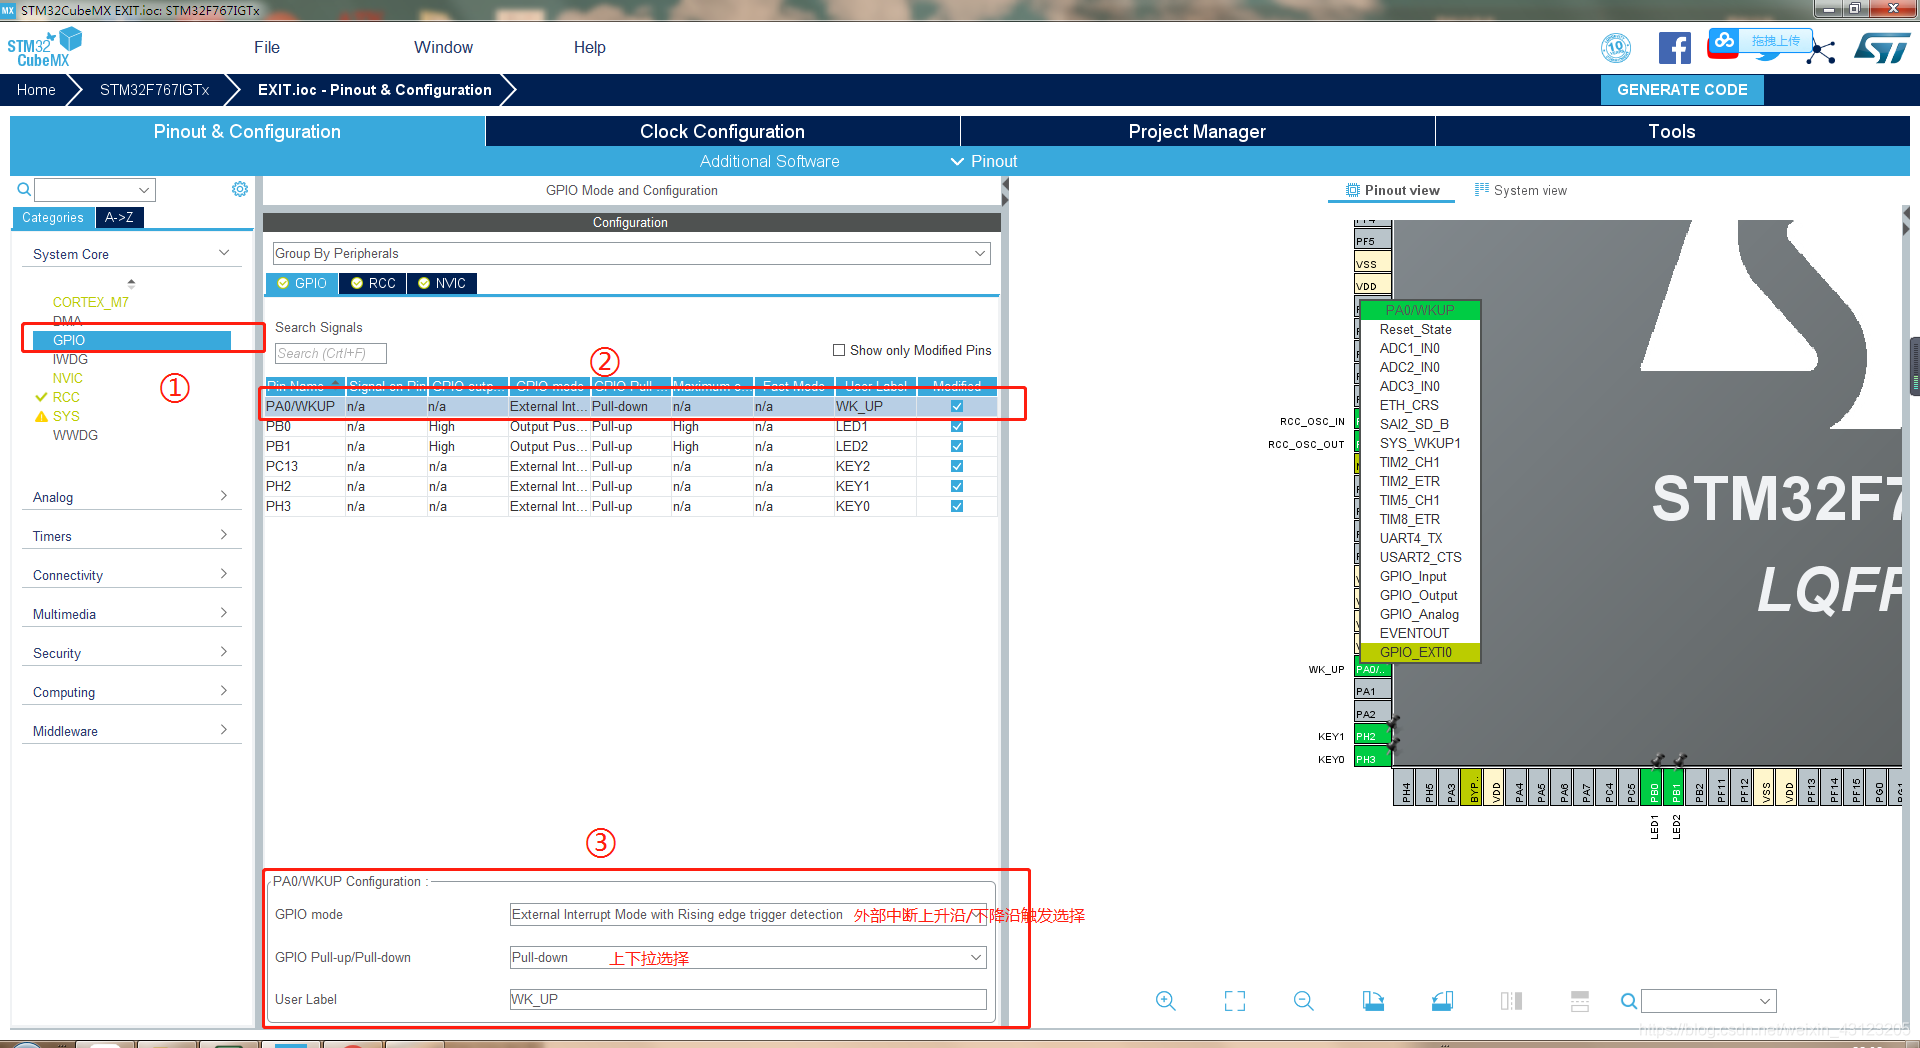
Task: Expand the Multimedia category
Action: coord(131,614)
